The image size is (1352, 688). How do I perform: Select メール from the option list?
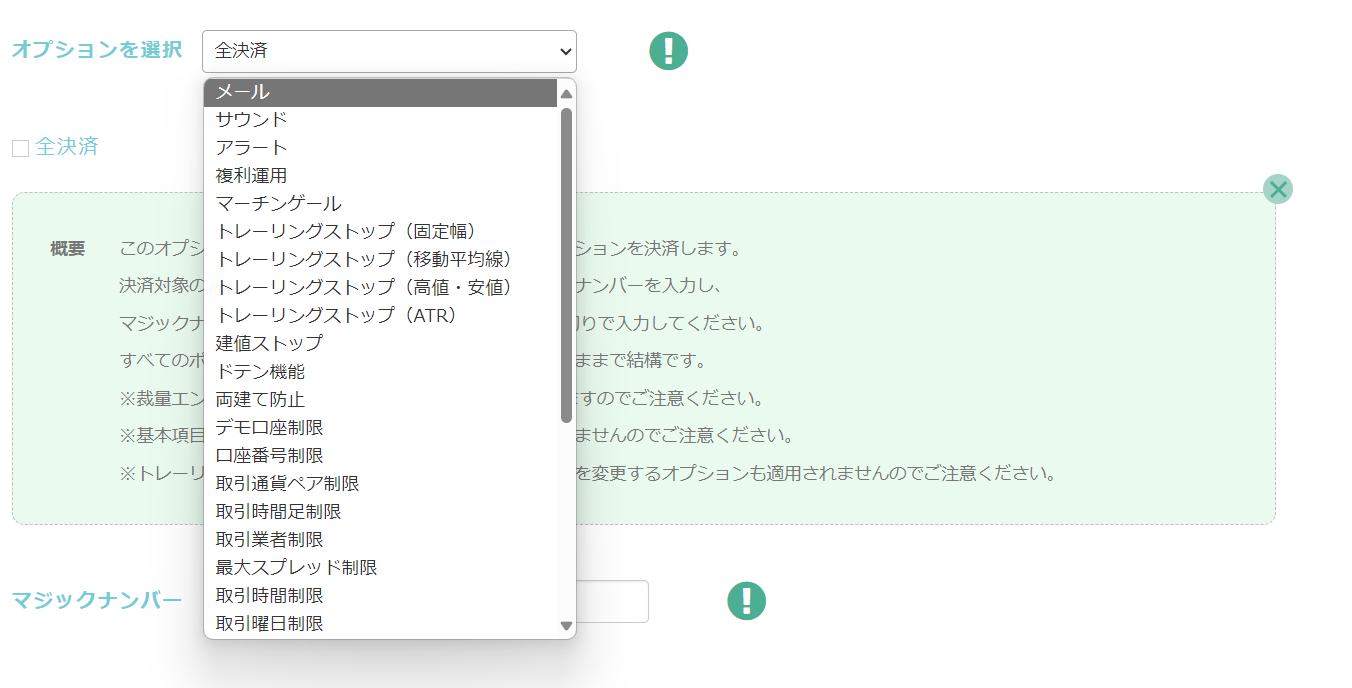380,92
